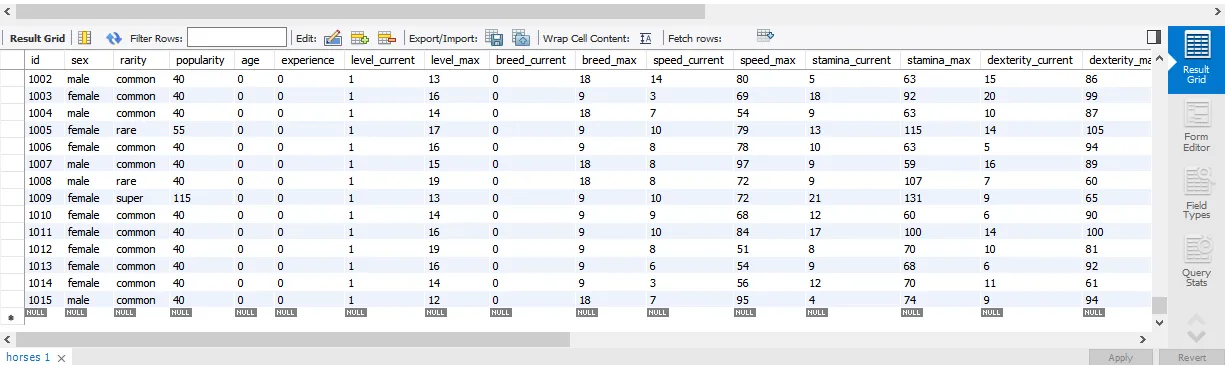This screenshot has height=365, width=1225.
Task: Click the stamina_max column header
Action: [939, 60]
